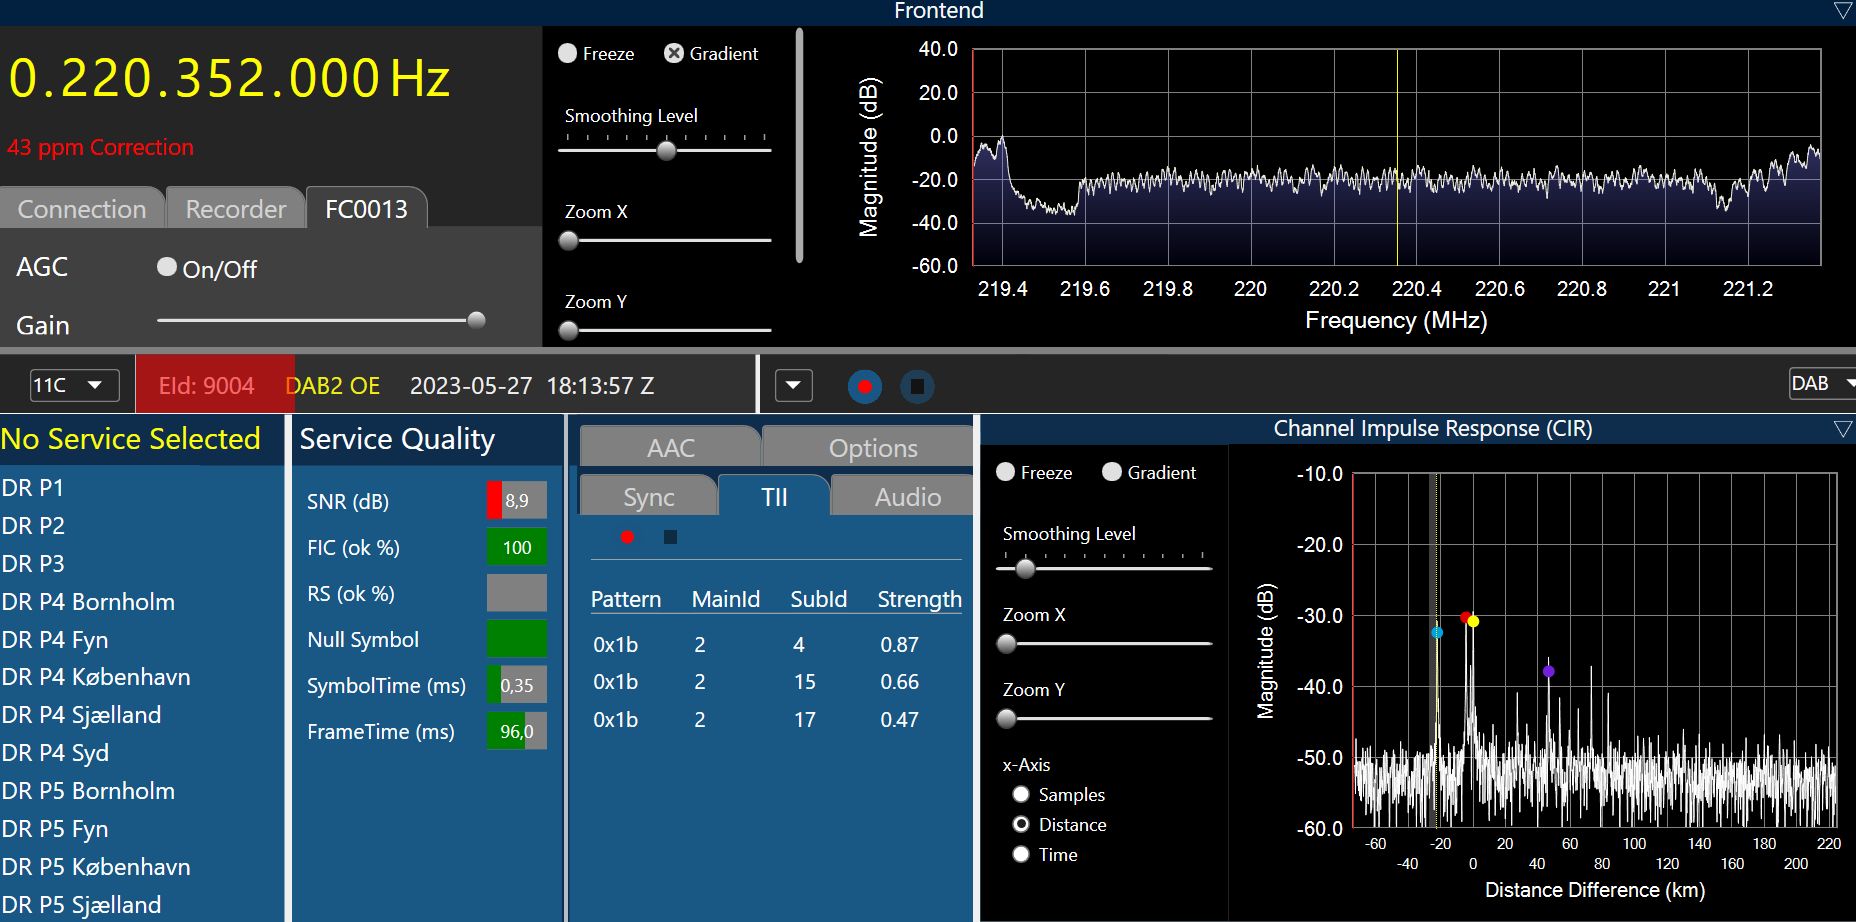Viewport: 1856px width, 922px height.
Task: Click the red record button
Action: click(x=865, y=386)
